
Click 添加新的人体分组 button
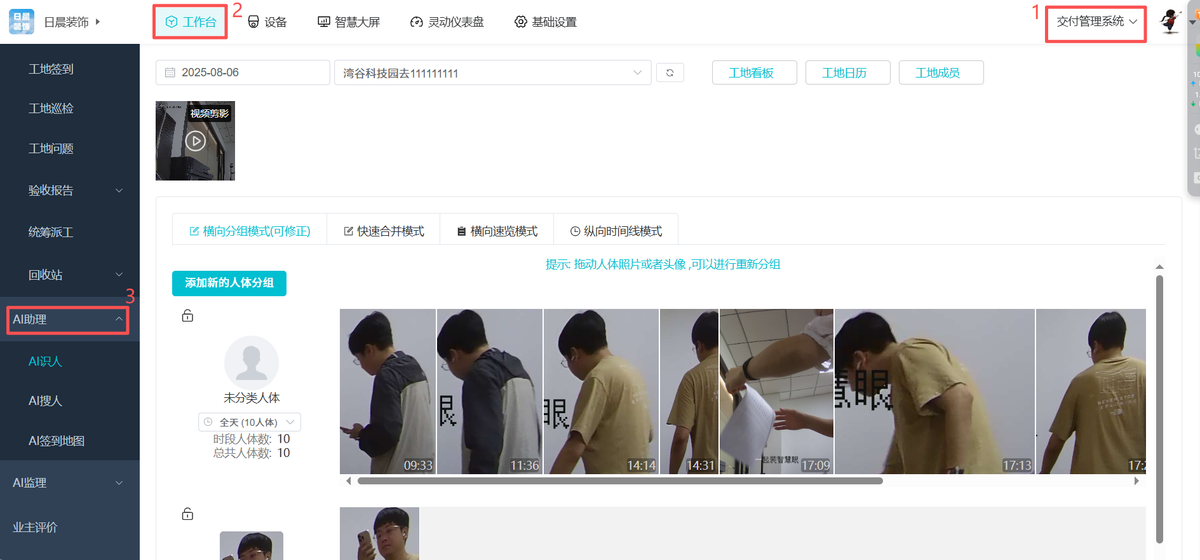pos(229,284)
